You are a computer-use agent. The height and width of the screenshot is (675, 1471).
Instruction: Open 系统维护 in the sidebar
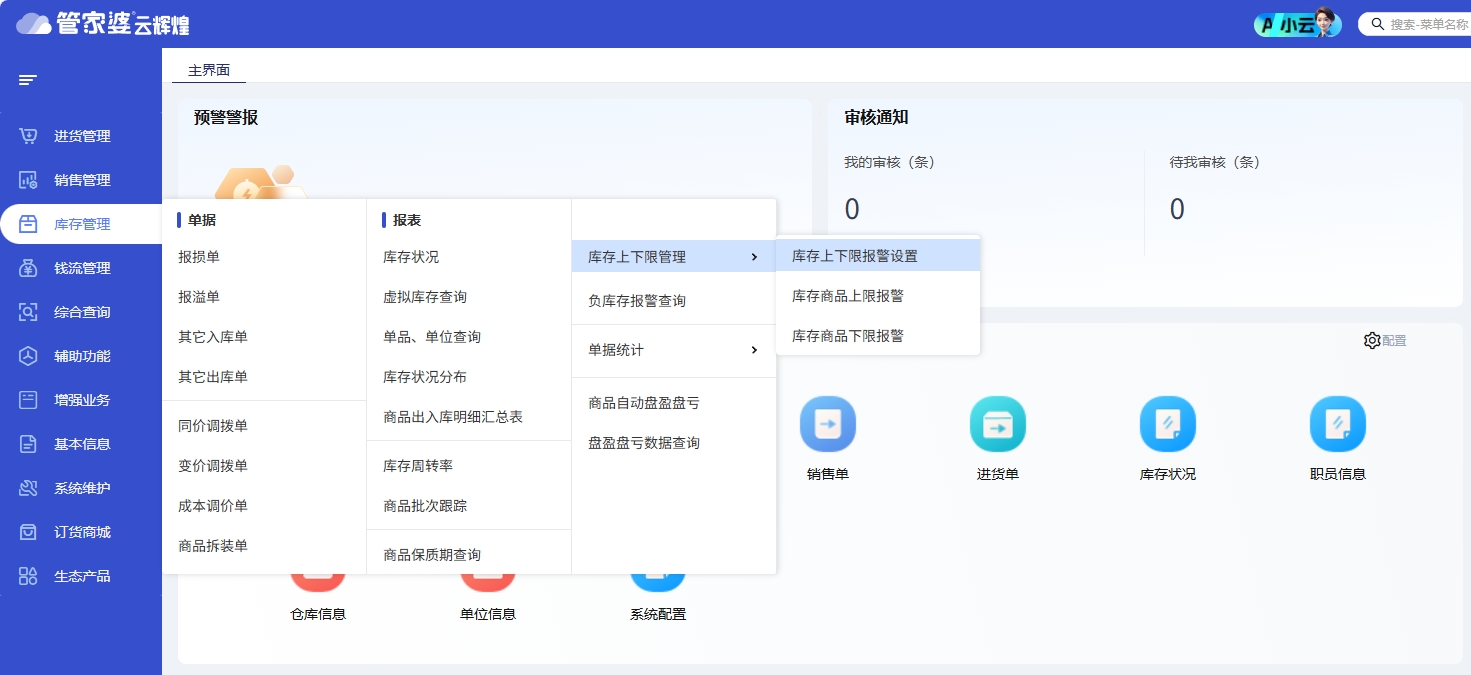coord(81,488)
